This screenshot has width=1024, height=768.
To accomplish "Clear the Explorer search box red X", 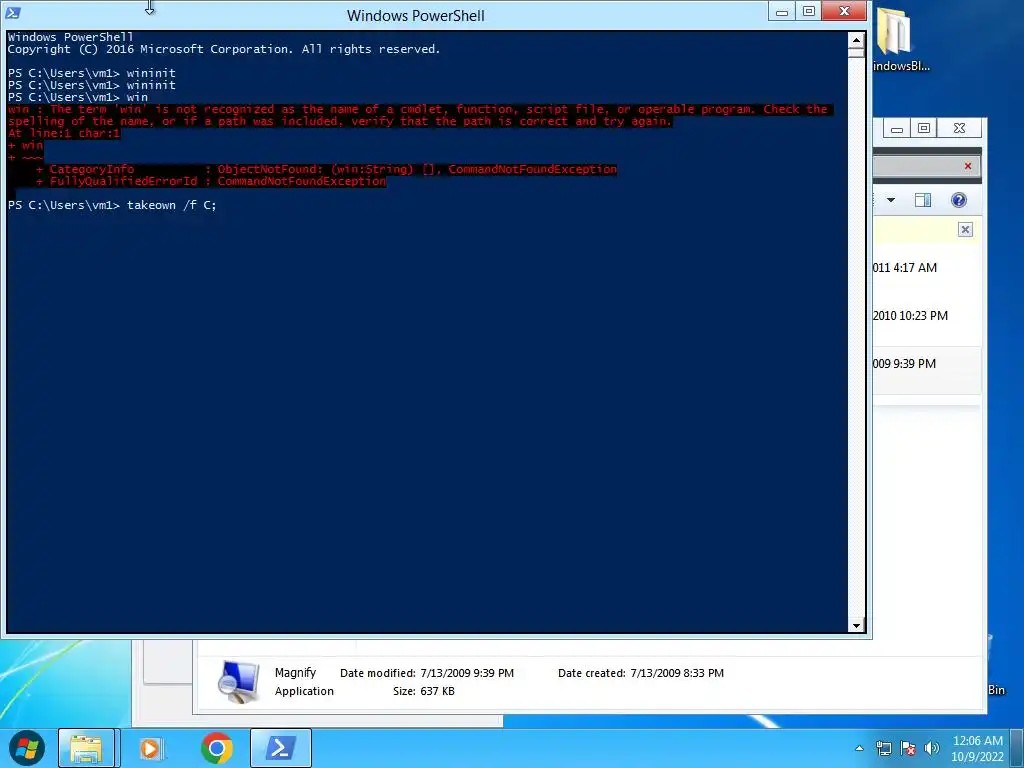I will 968,166.
